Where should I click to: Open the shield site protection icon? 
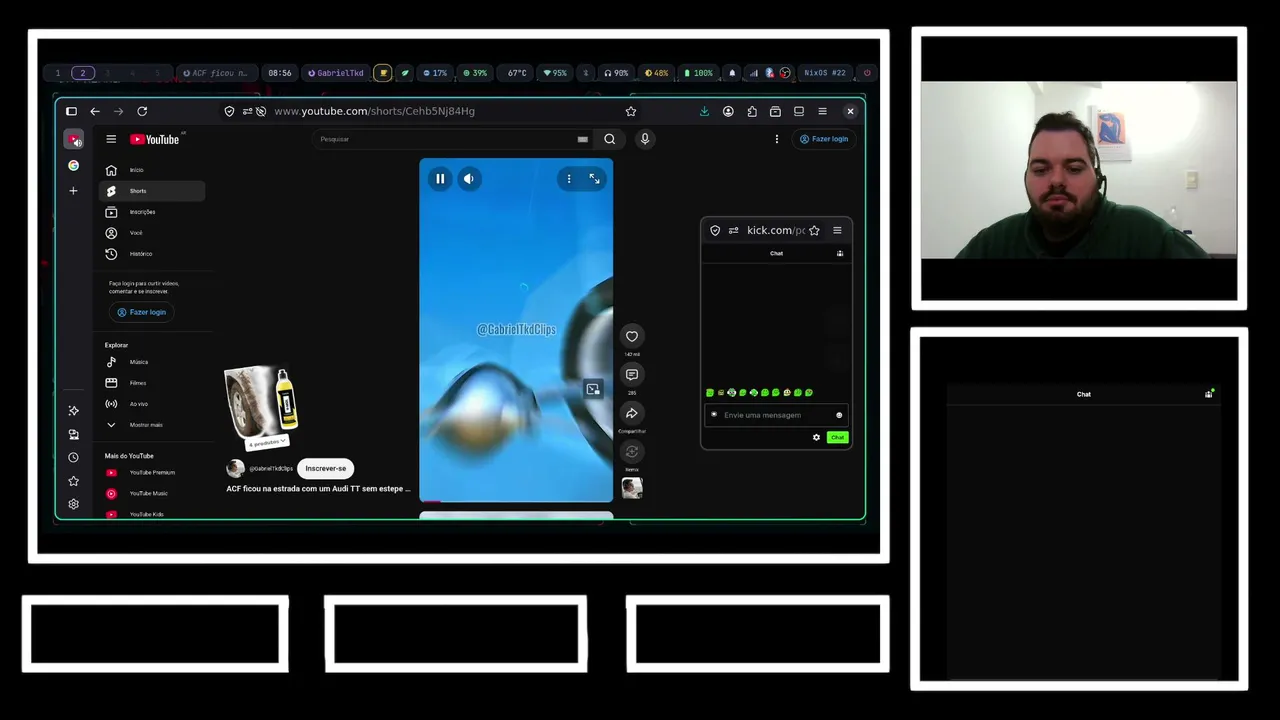click(229, 111)
